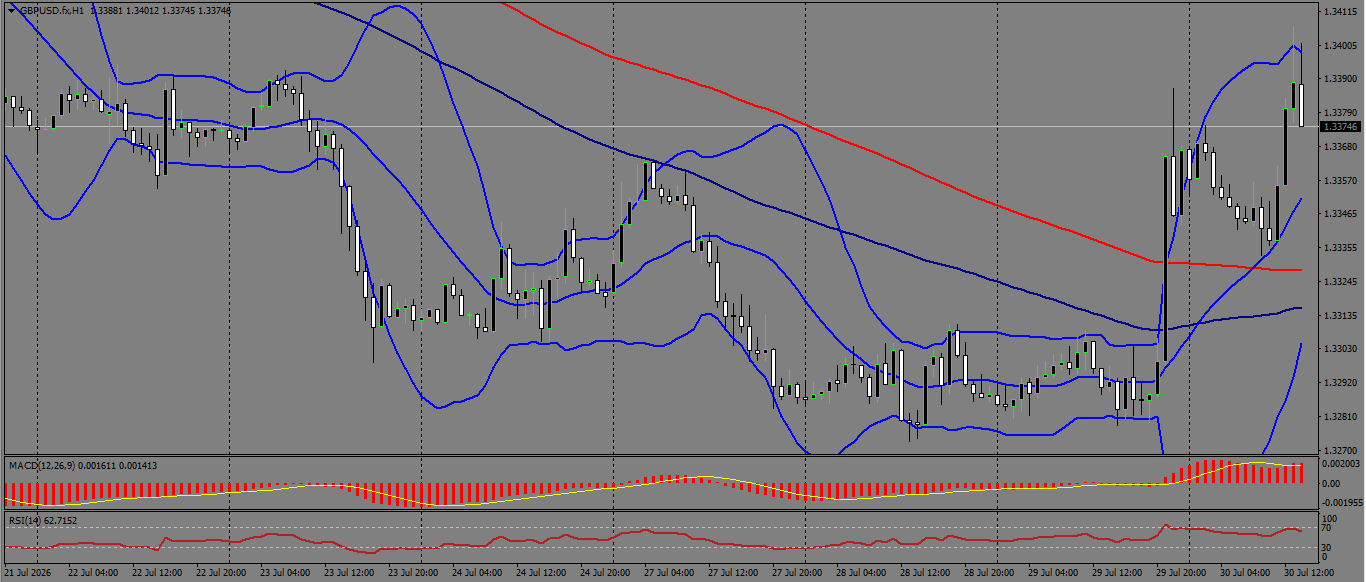Click the 1.32700 price scale label
1366x582 pixels.
point(1339,451)
